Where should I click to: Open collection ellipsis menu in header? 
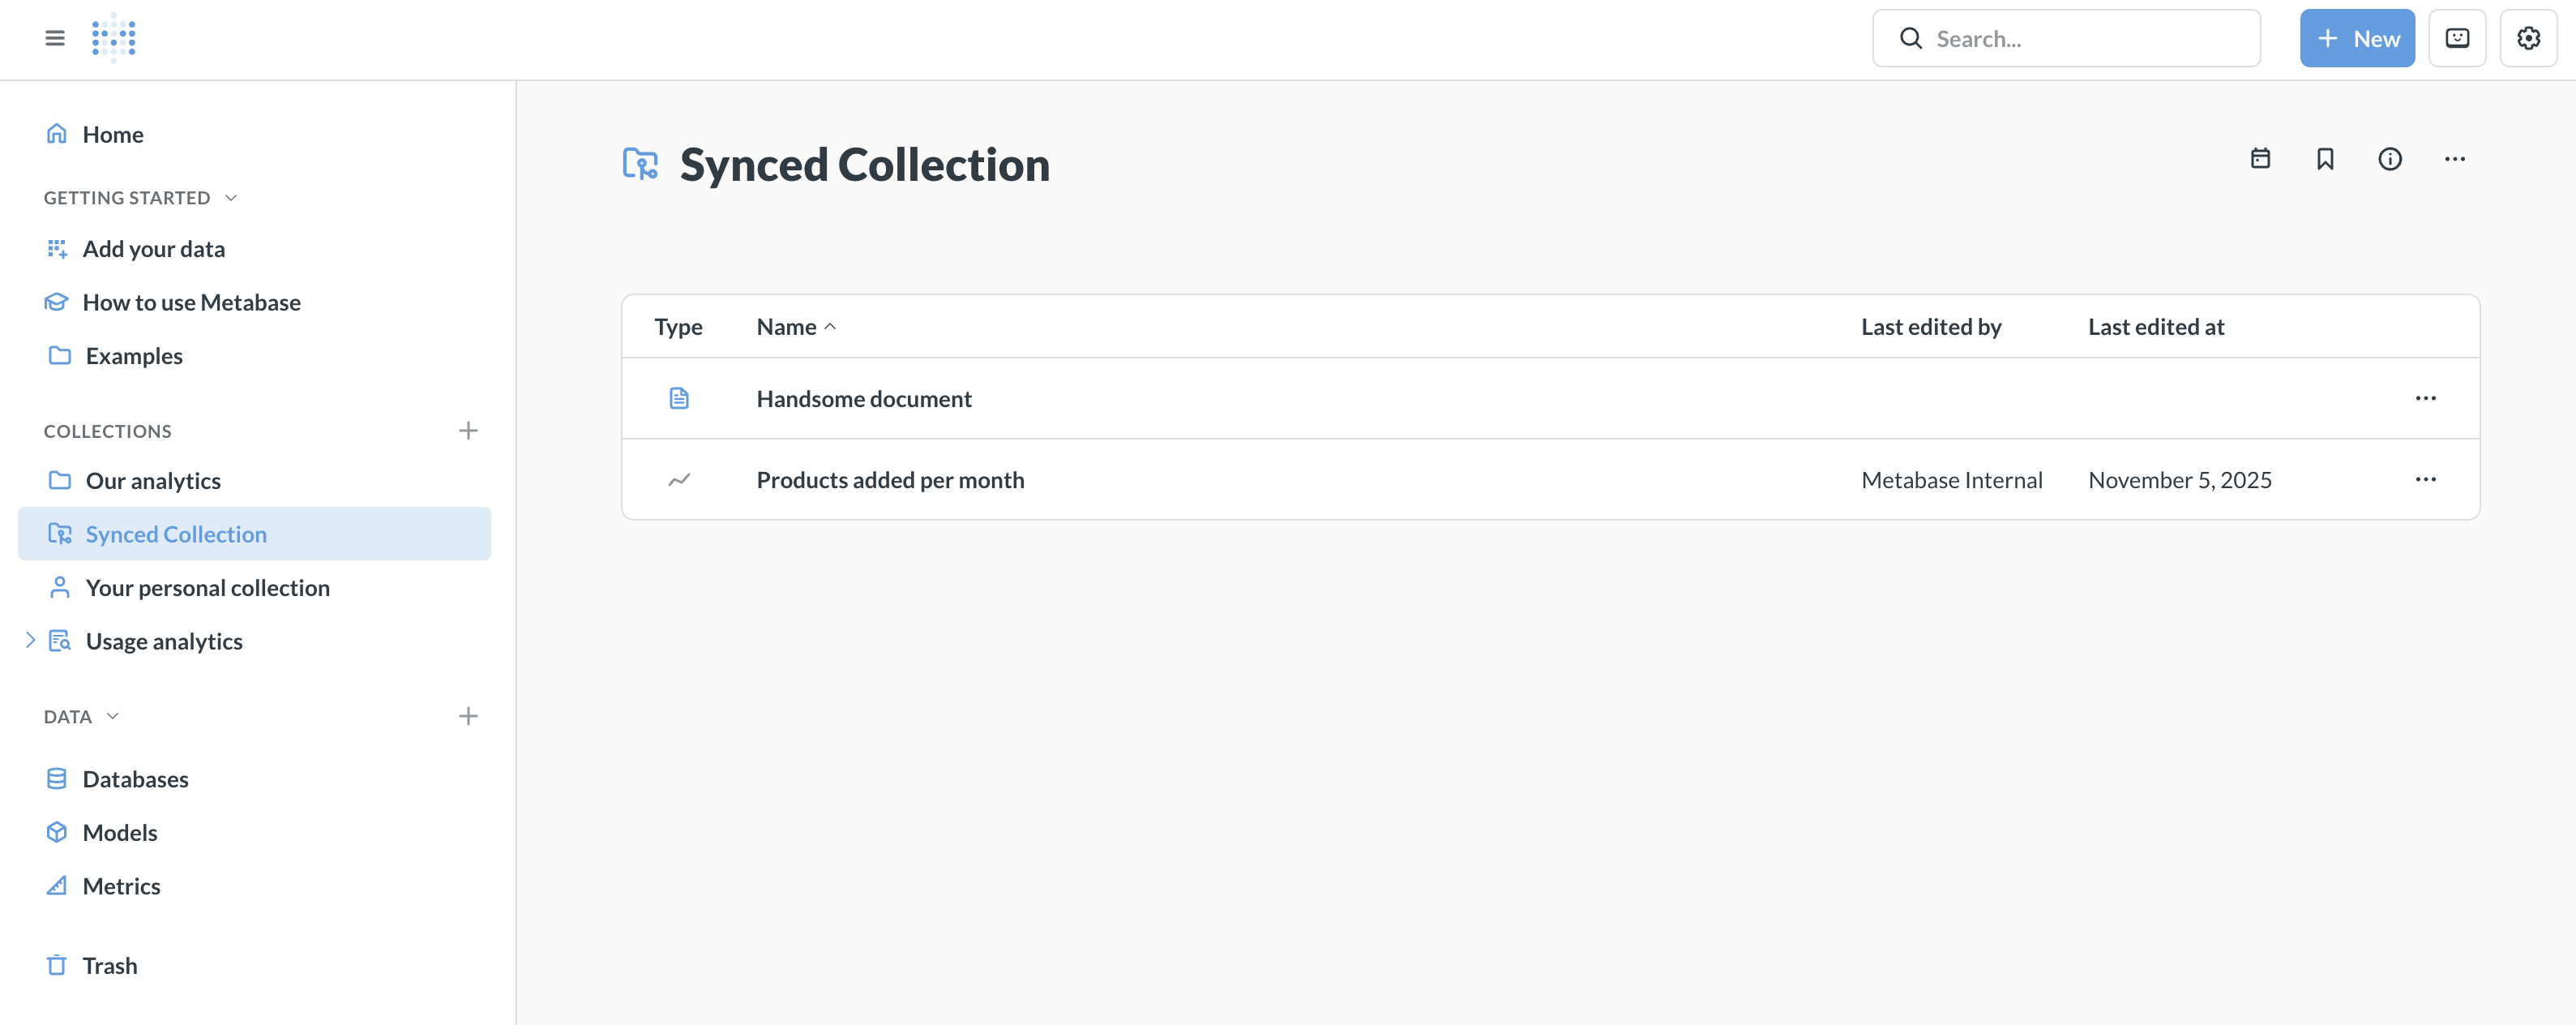(x=2454, y=159)
